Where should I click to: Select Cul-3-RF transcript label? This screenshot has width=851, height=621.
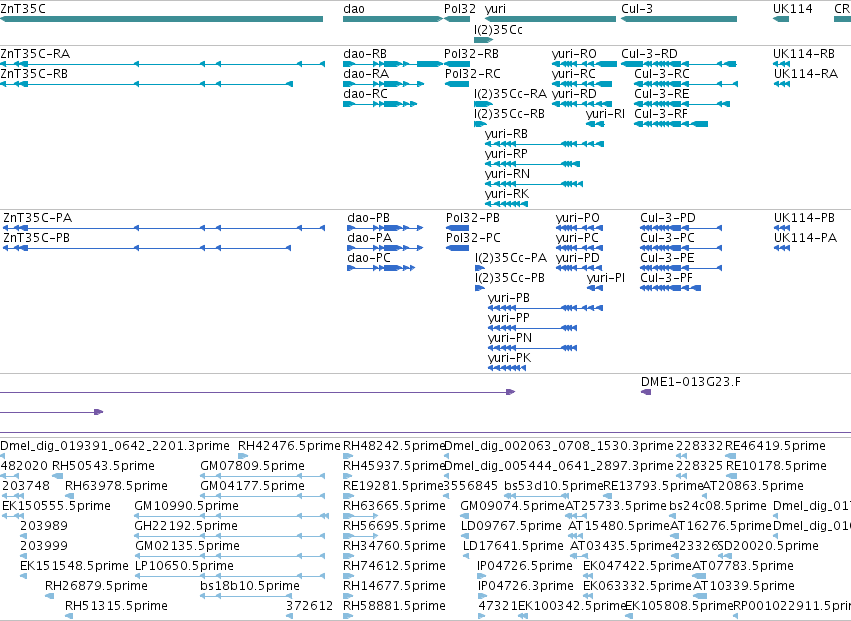pos(661,113)
